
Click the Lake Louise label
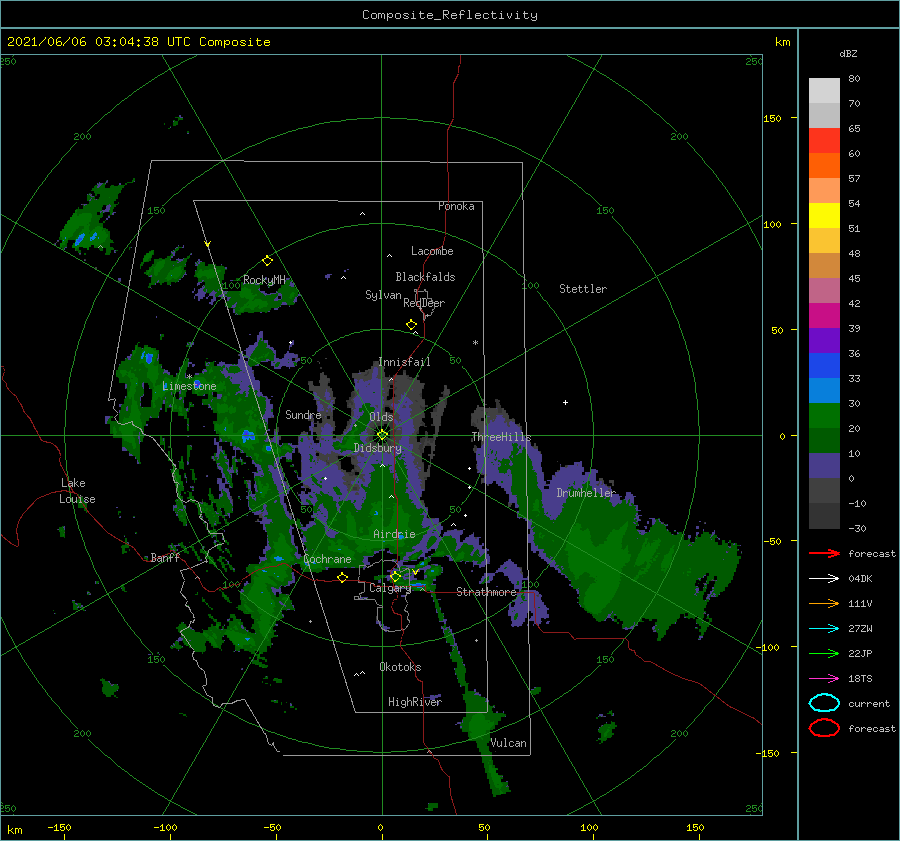point(77,491)
